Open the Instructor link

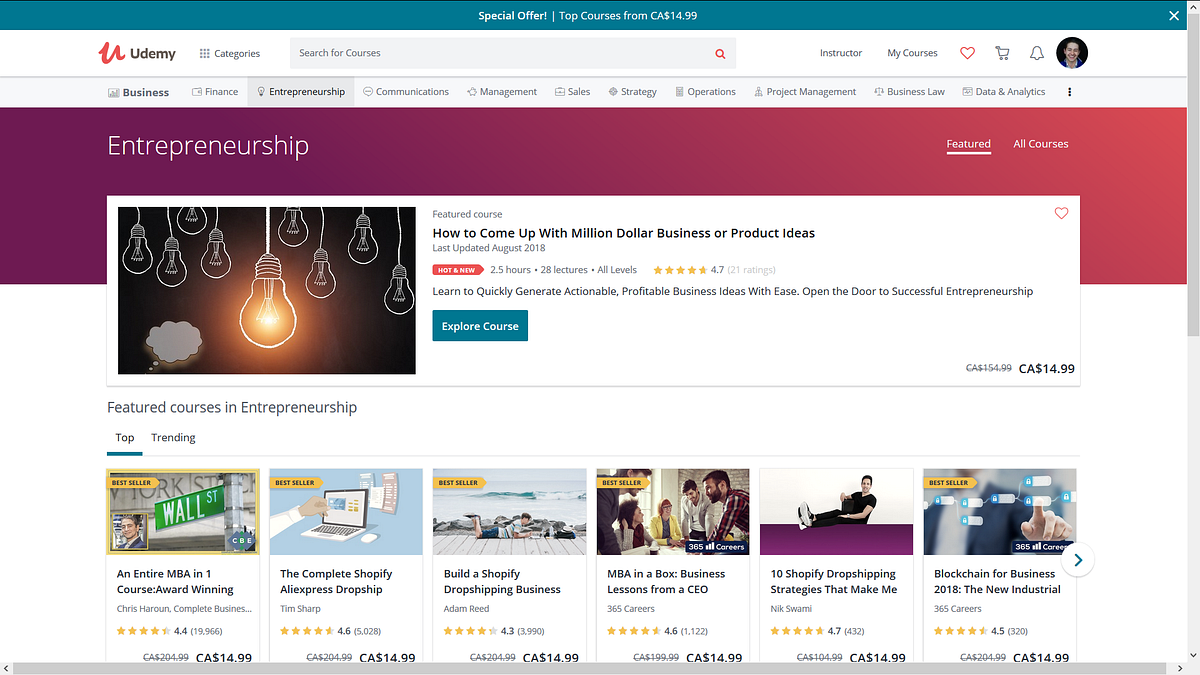click(841, 53)
